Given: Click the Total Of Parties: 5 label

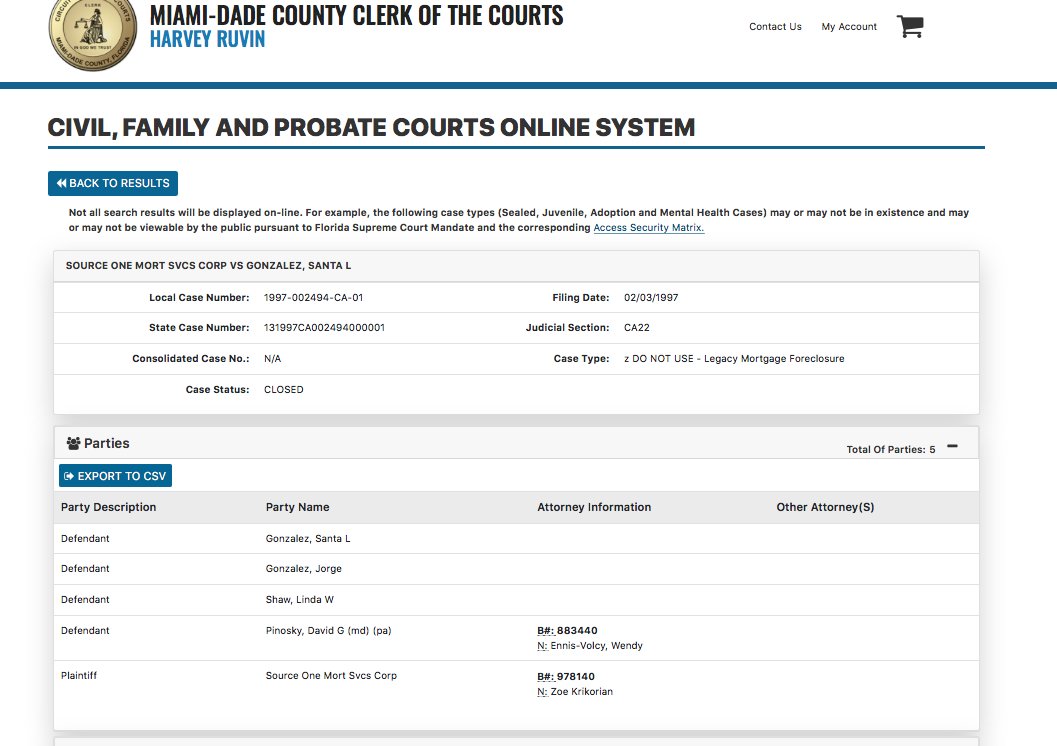Looking at the screenshot, I should (890, 449).
